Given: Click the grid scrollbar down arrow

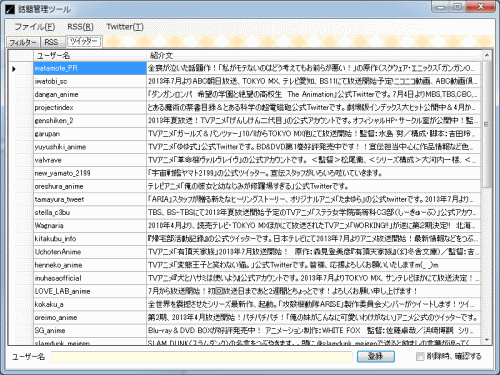Looking at the screenshot, I should coord(486,340).
